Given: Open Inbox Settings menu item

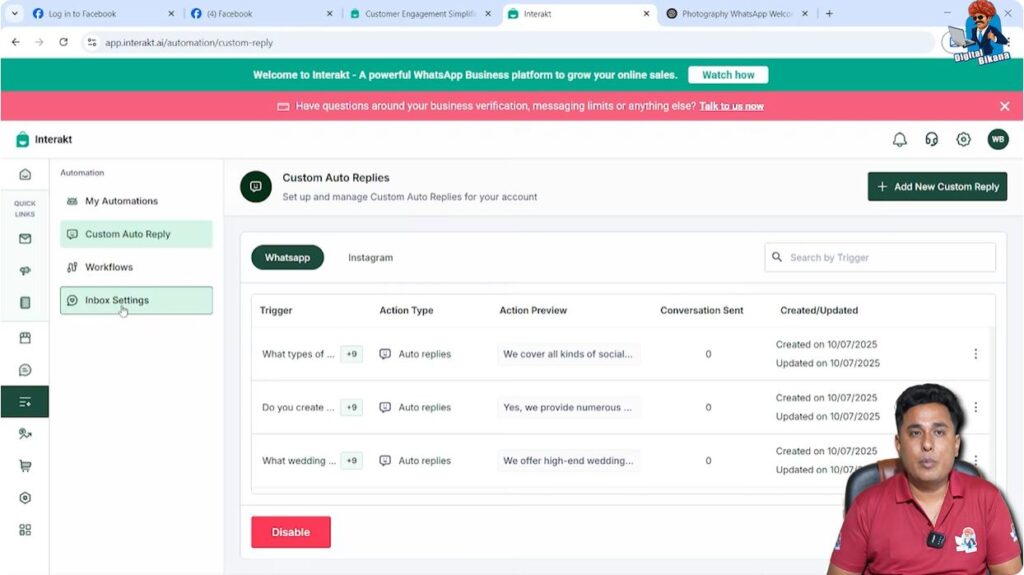Looking at the screenshot, I should 136,301.
